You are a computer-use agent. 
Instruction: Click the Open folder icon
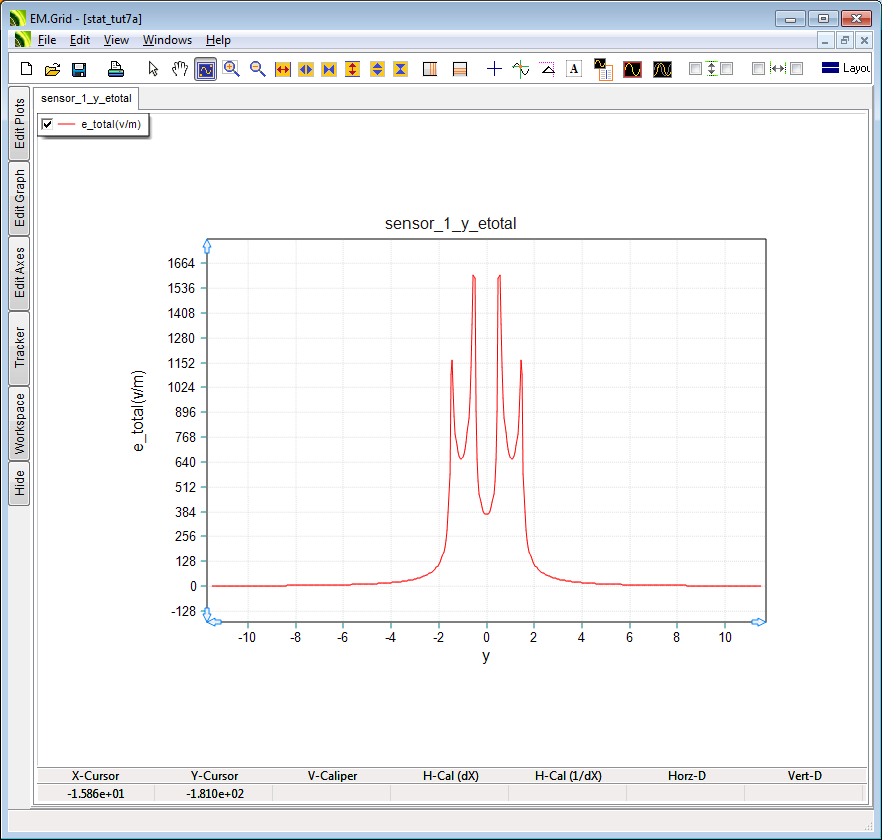(x=53, y=69)
